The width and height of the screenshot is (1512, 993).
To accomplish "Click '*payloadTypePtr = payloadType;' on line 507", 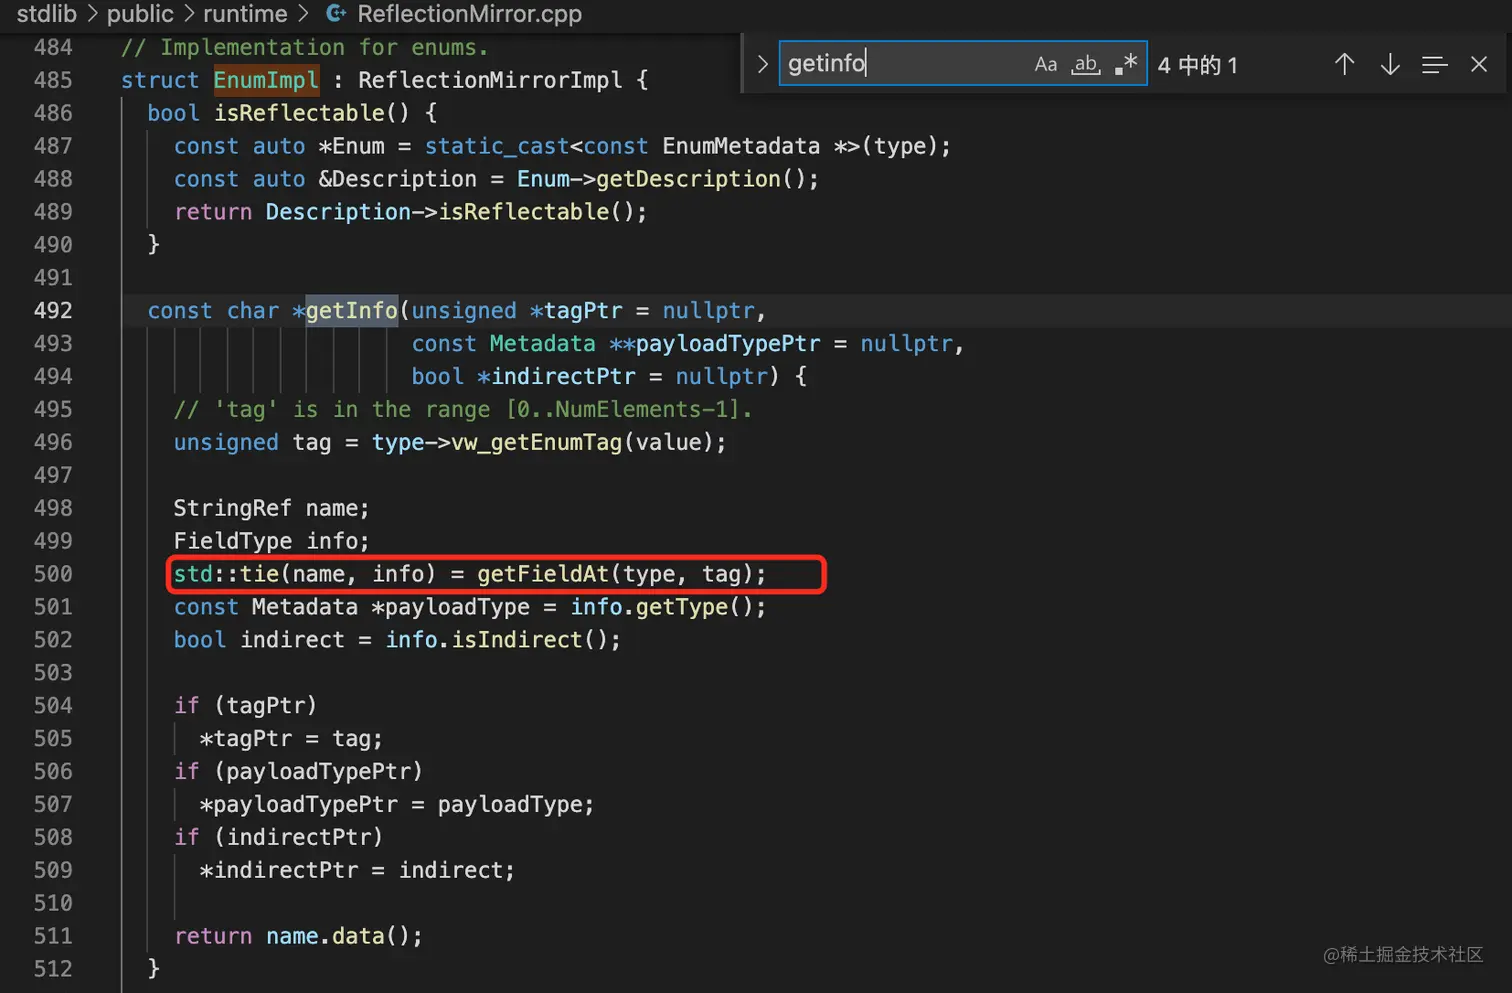I will pos(397,804).
